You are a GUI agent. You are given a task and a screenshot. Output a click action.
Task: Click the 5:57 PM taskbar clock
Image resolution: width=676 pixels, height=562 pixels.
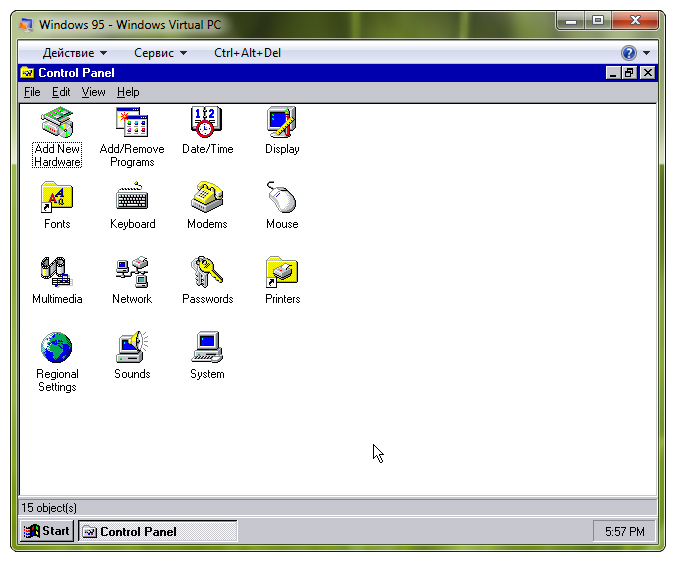pos(624,531)
